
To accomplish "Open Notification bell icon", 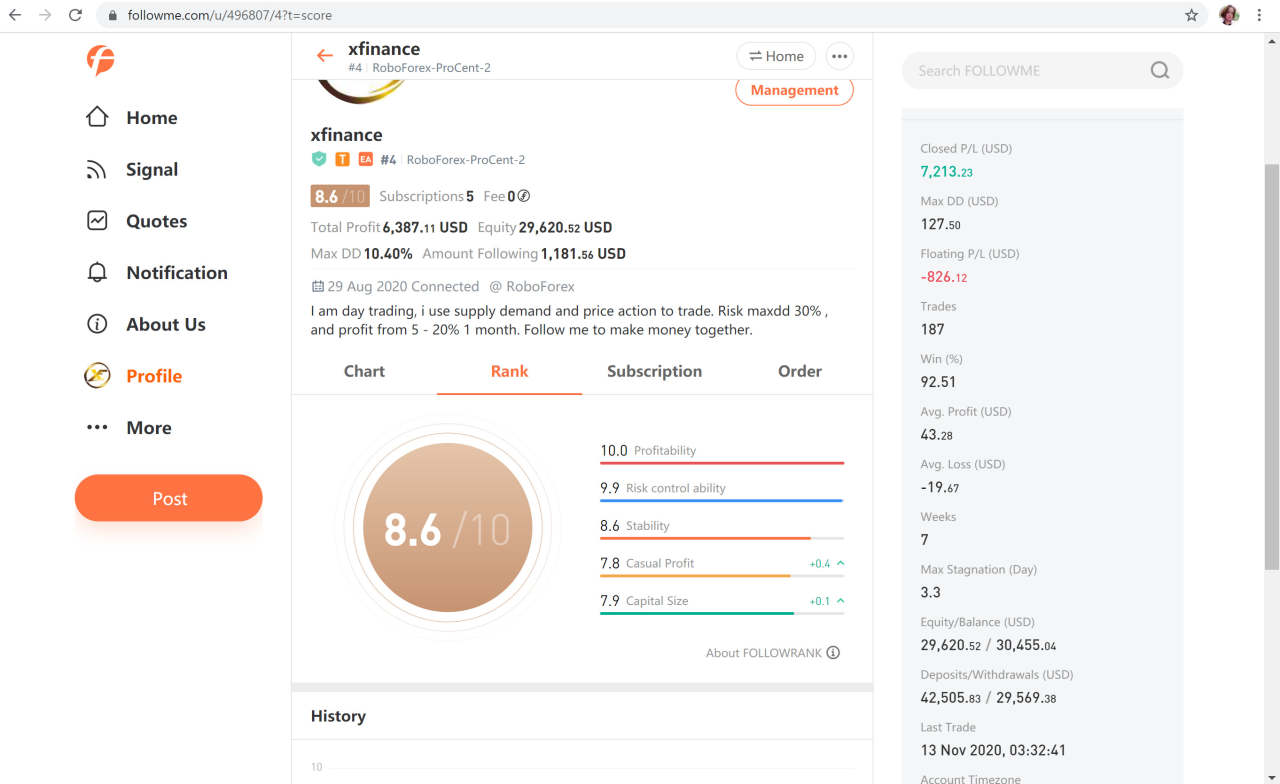I will [x=97, y=273].
